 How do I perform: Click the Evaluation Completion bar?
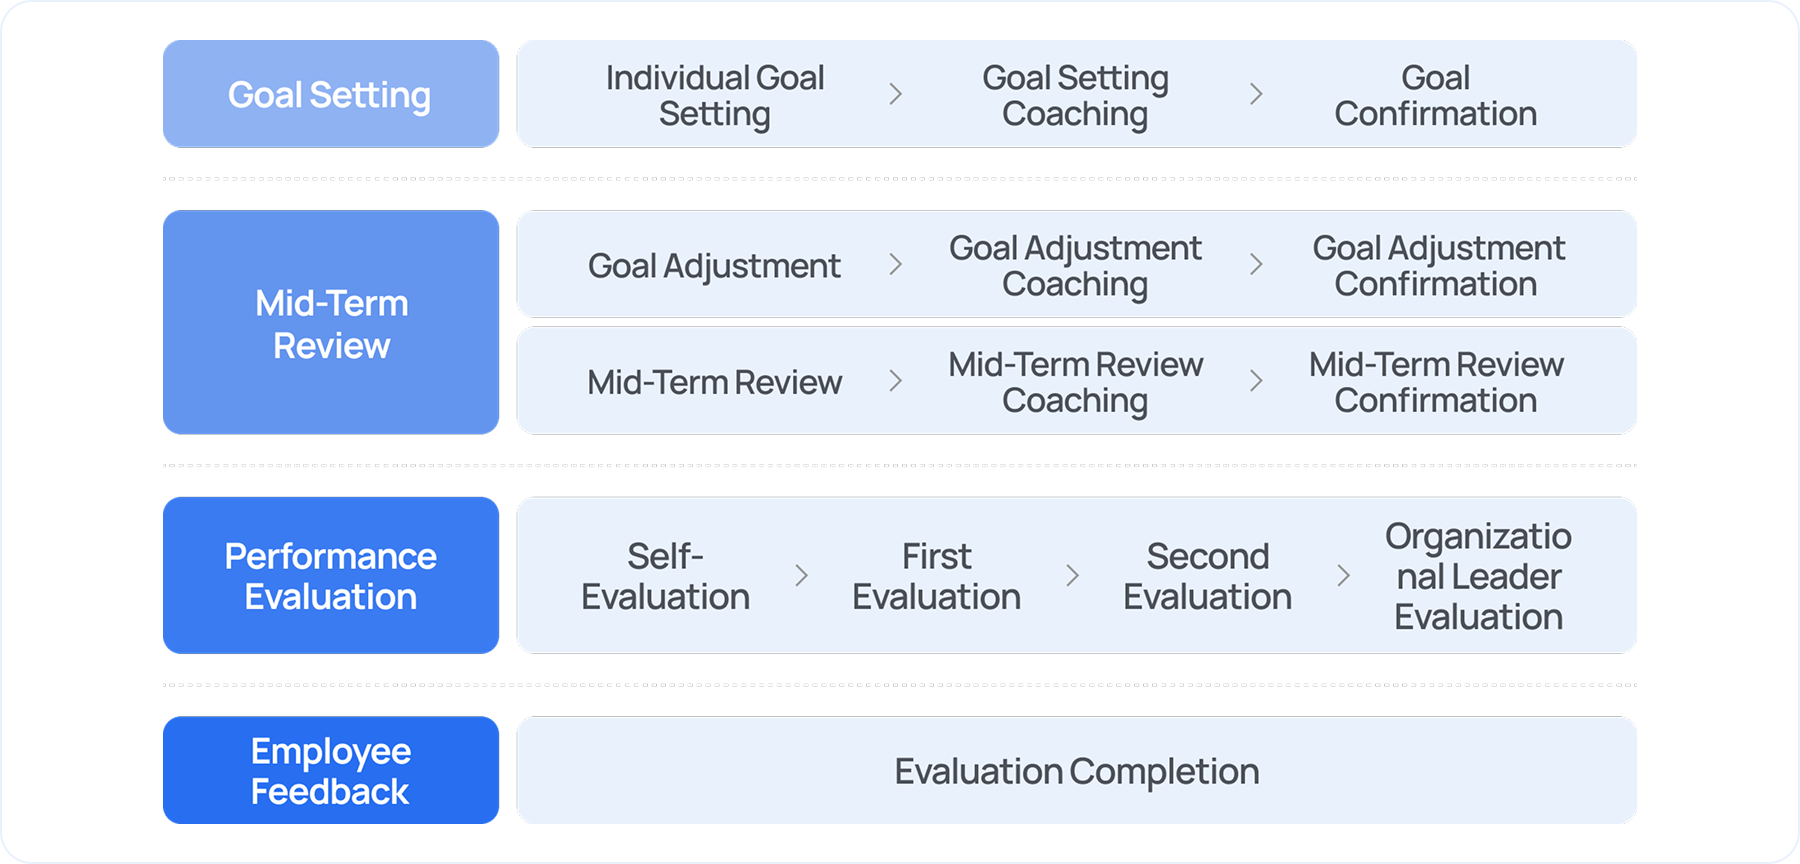(1076, 771)
